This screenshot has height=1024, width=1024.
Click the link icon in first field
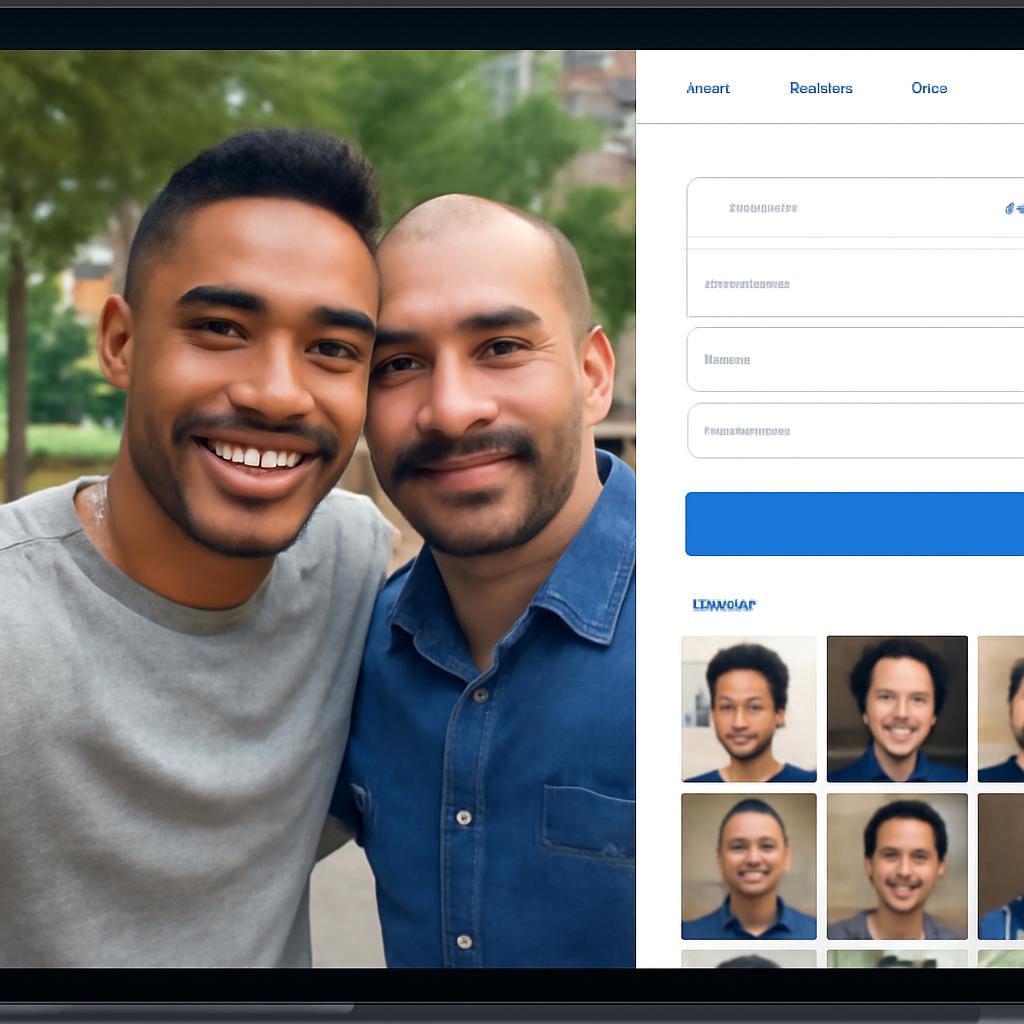tap(1014, 208)
